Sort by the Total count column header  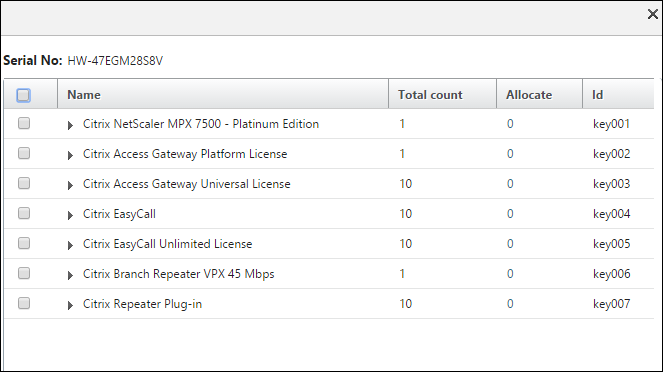[442, 94]
